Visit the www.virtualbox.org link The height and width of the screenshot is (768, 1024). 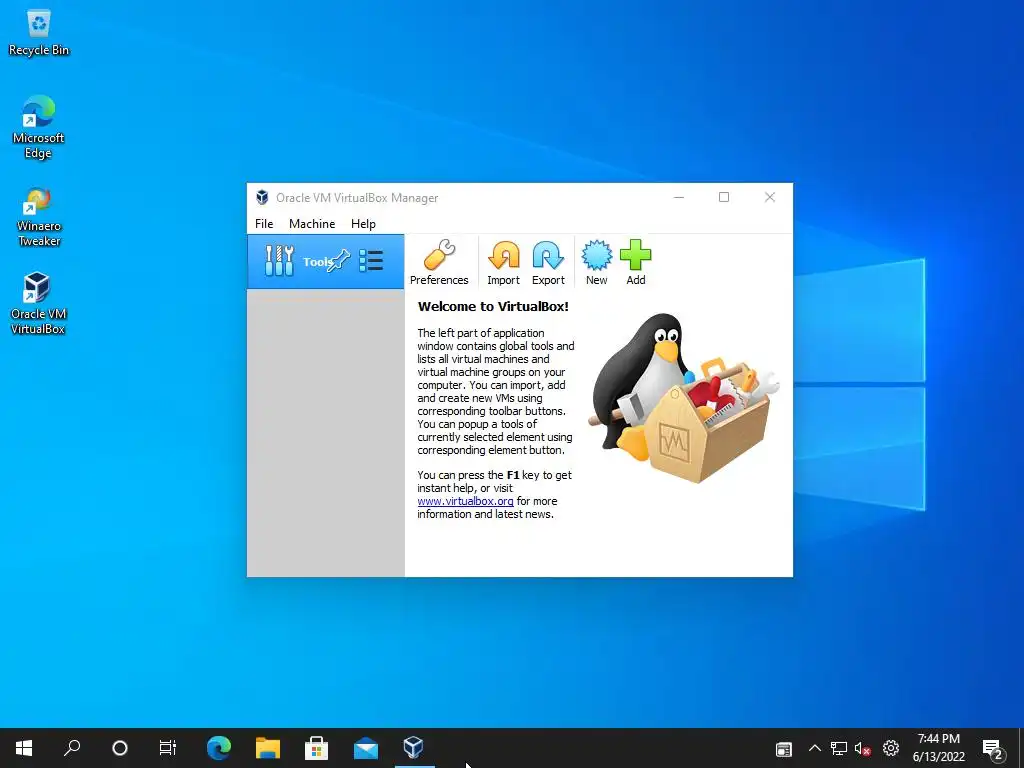tap(466, 501)
